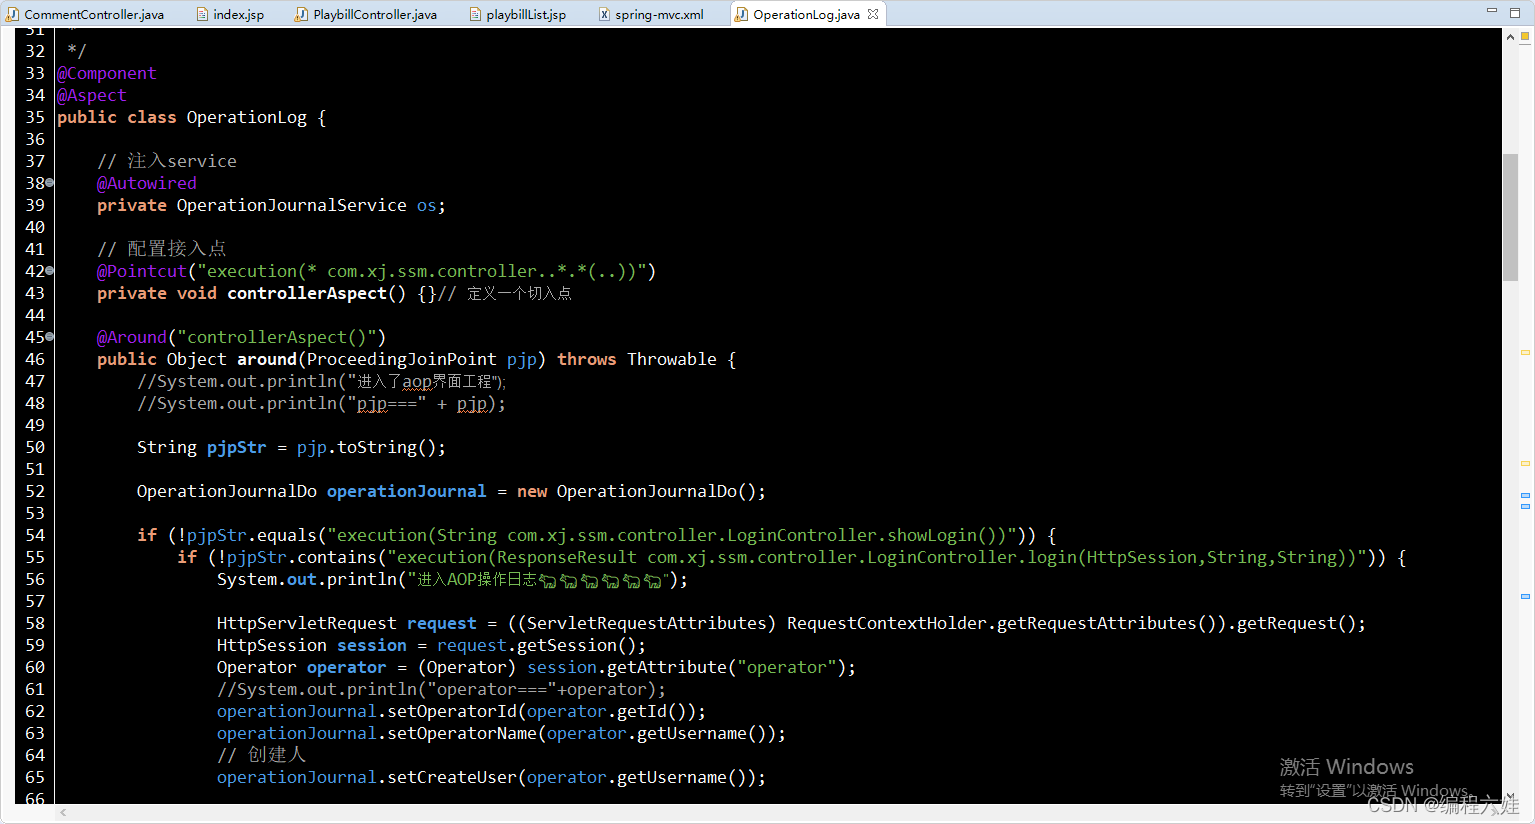Screen dimensions: 1535x824
Task: Click System.out.println statement on line 56
Action: [x=452, y=579]
